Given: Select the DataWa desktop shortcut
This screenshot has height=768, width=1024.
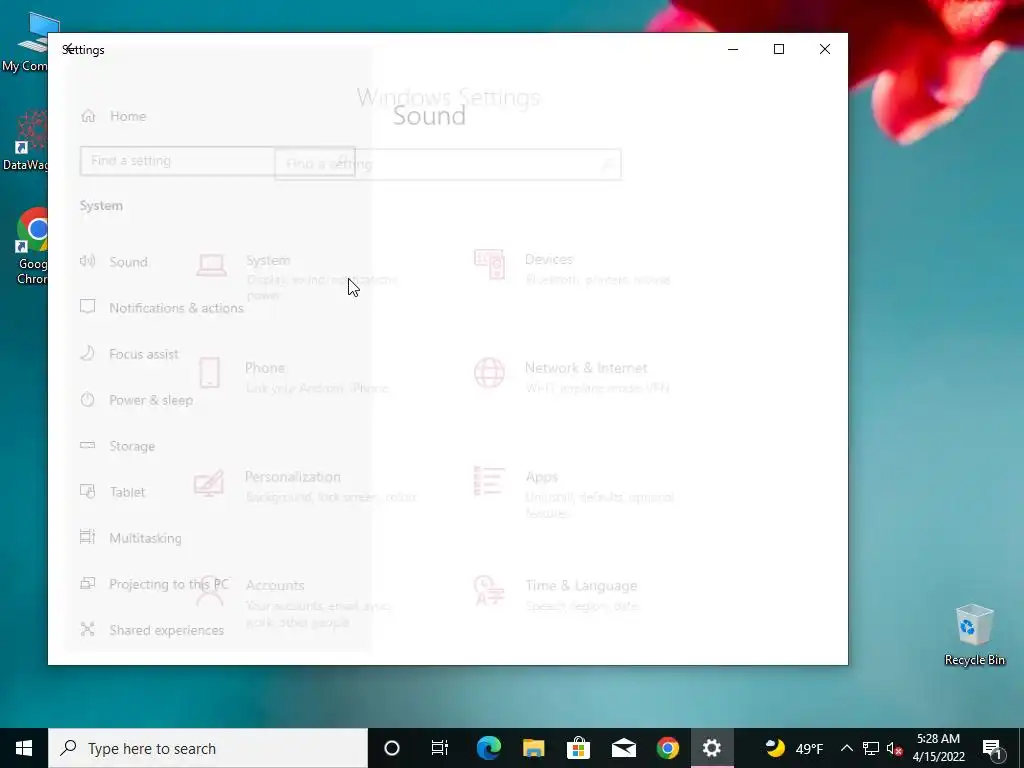Looking at the screenshot, I should [x=26, y=141].
